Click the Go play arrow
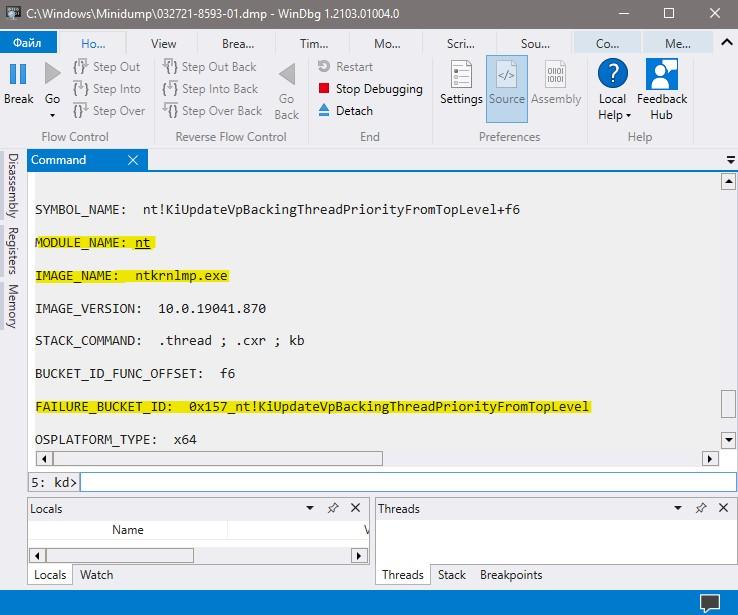The height and width of the screenshot is (615, 738). [52, 74]
